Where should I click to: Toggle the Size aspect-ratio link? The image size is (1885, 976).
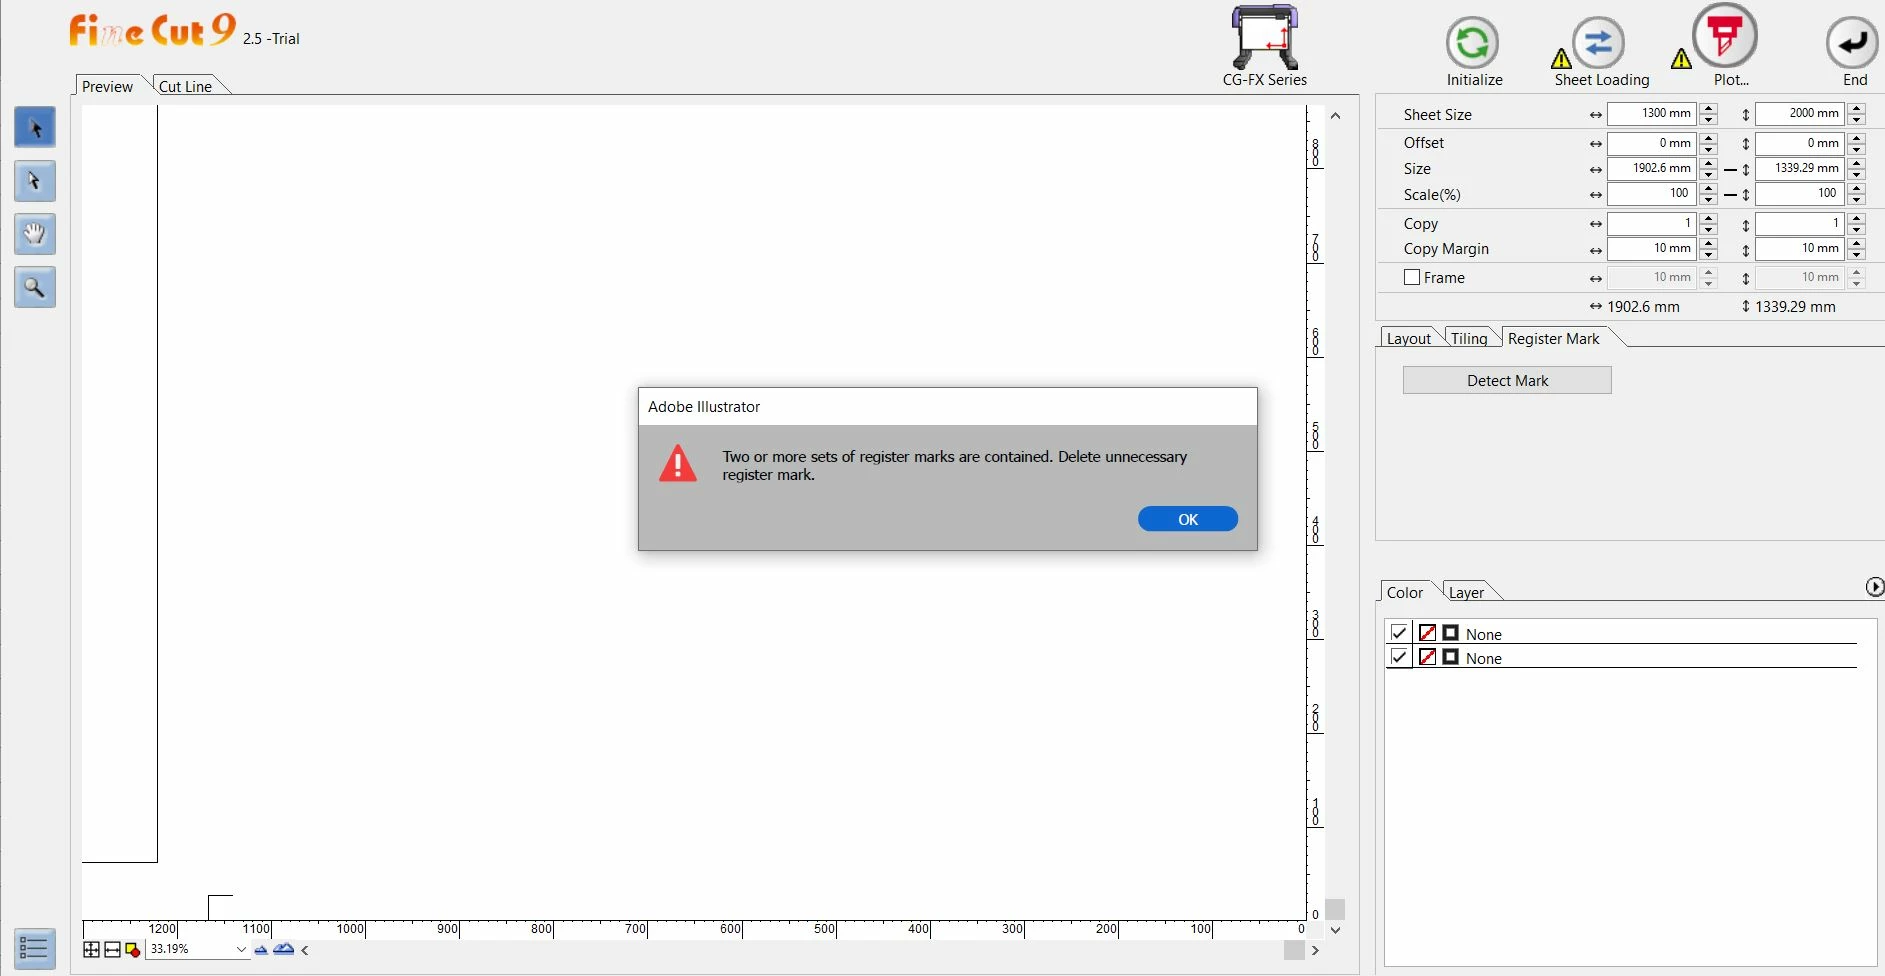[1731, 170]
